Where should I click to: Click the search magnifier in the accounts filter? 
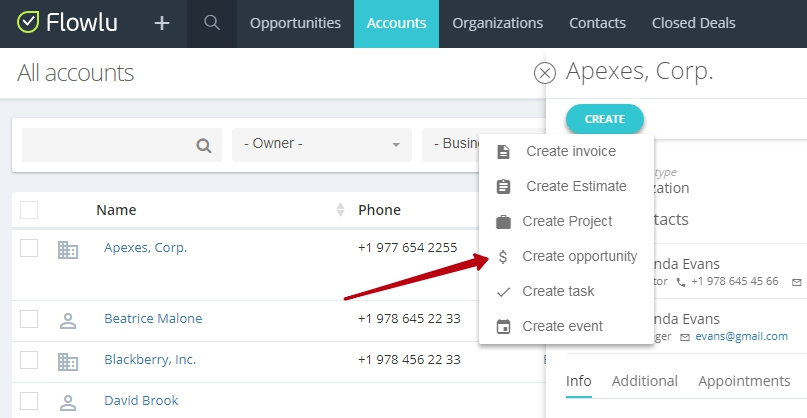coord(204,146)
